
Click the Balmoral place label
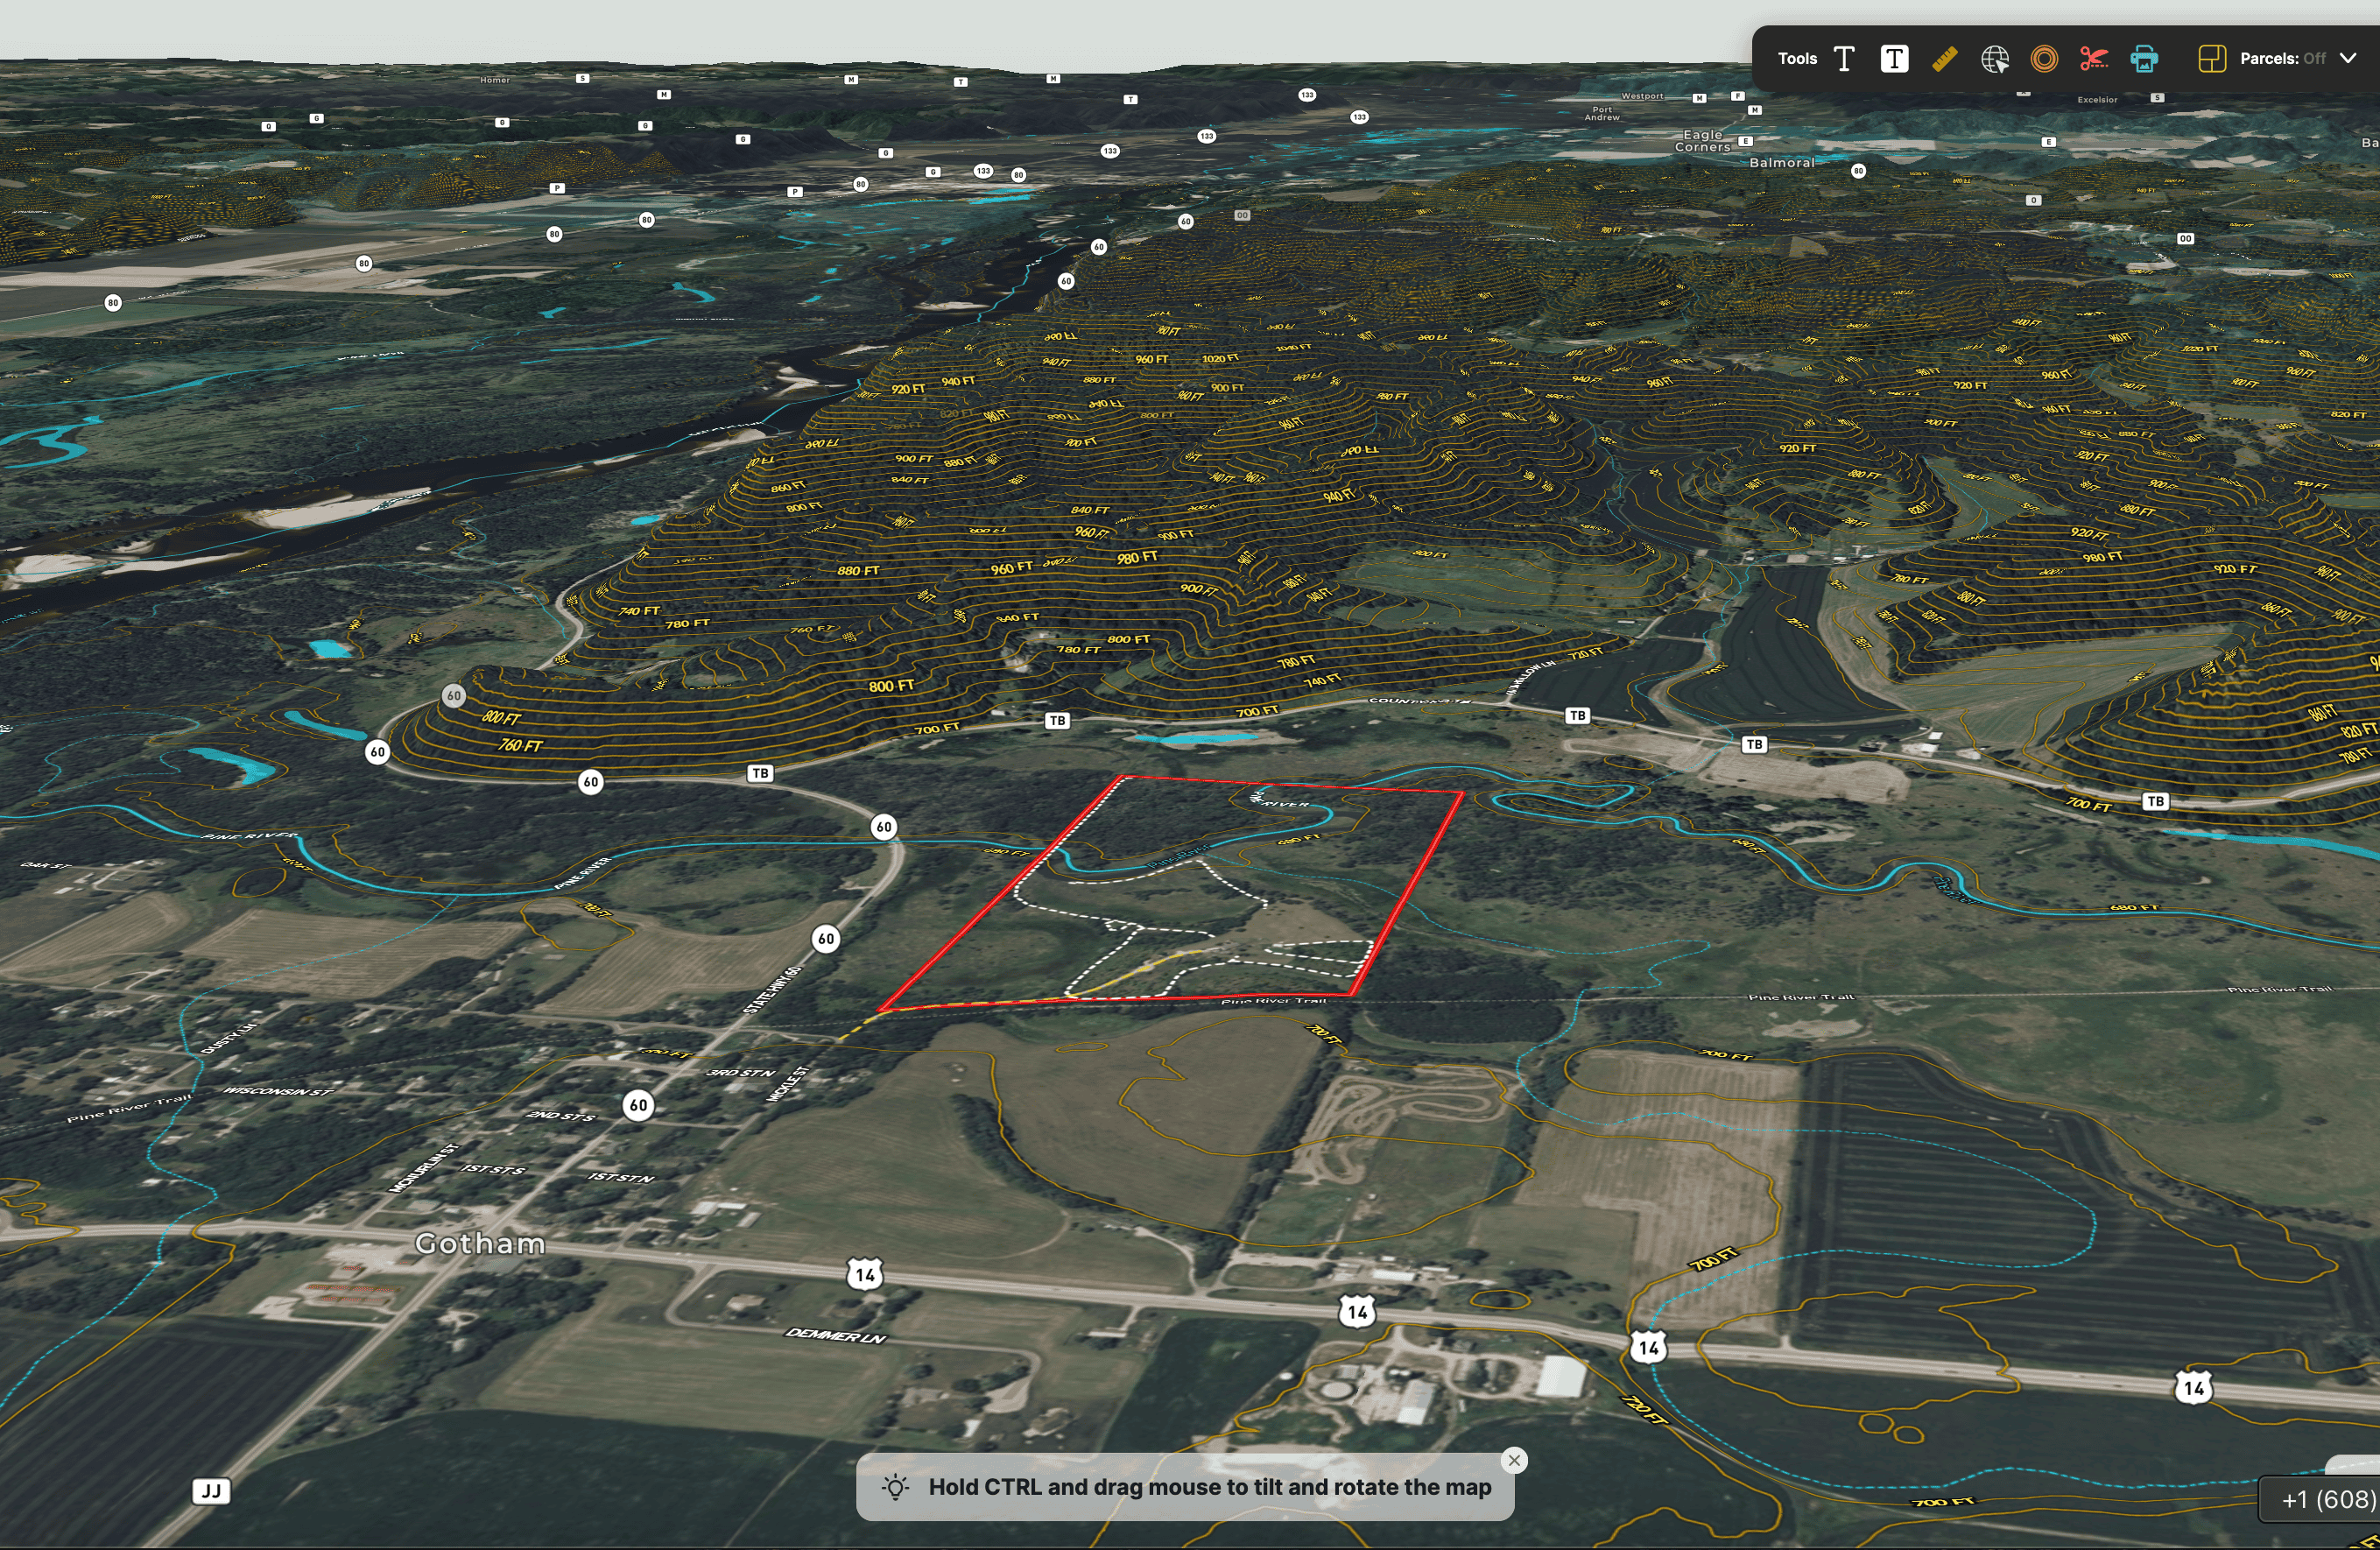pyautogui.click(x=1781, y=162)
